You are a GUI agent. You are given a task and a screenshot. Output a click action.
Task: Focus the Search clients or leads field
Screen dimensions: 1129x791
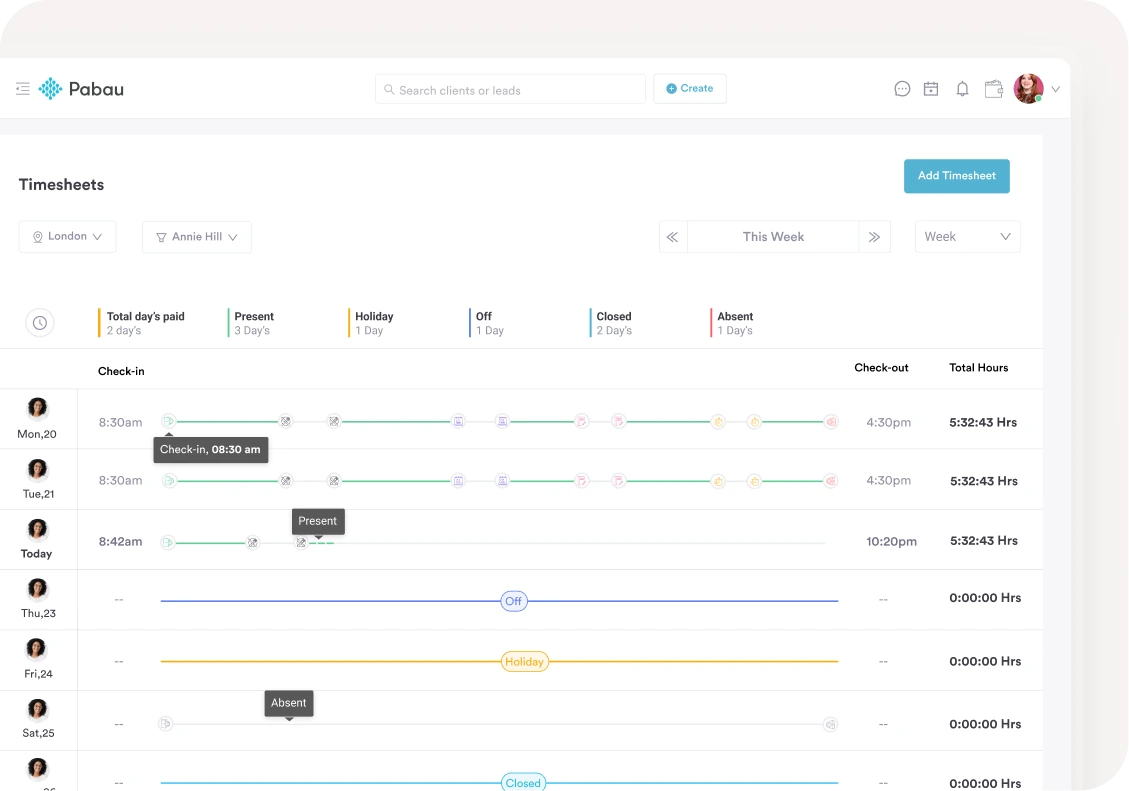pyautogui.click(x=510, y=90)
